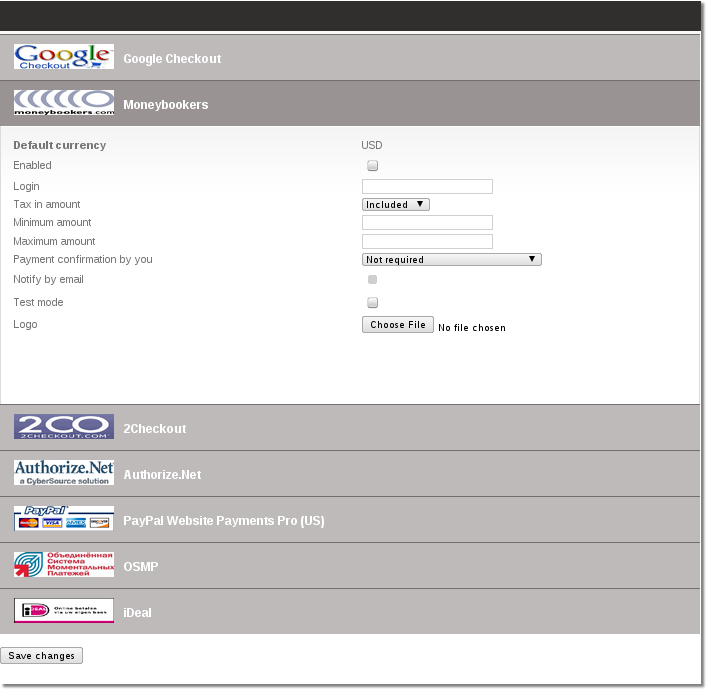Click the iDeal logo icon
The image size is (707, 690).
point(64,611)
